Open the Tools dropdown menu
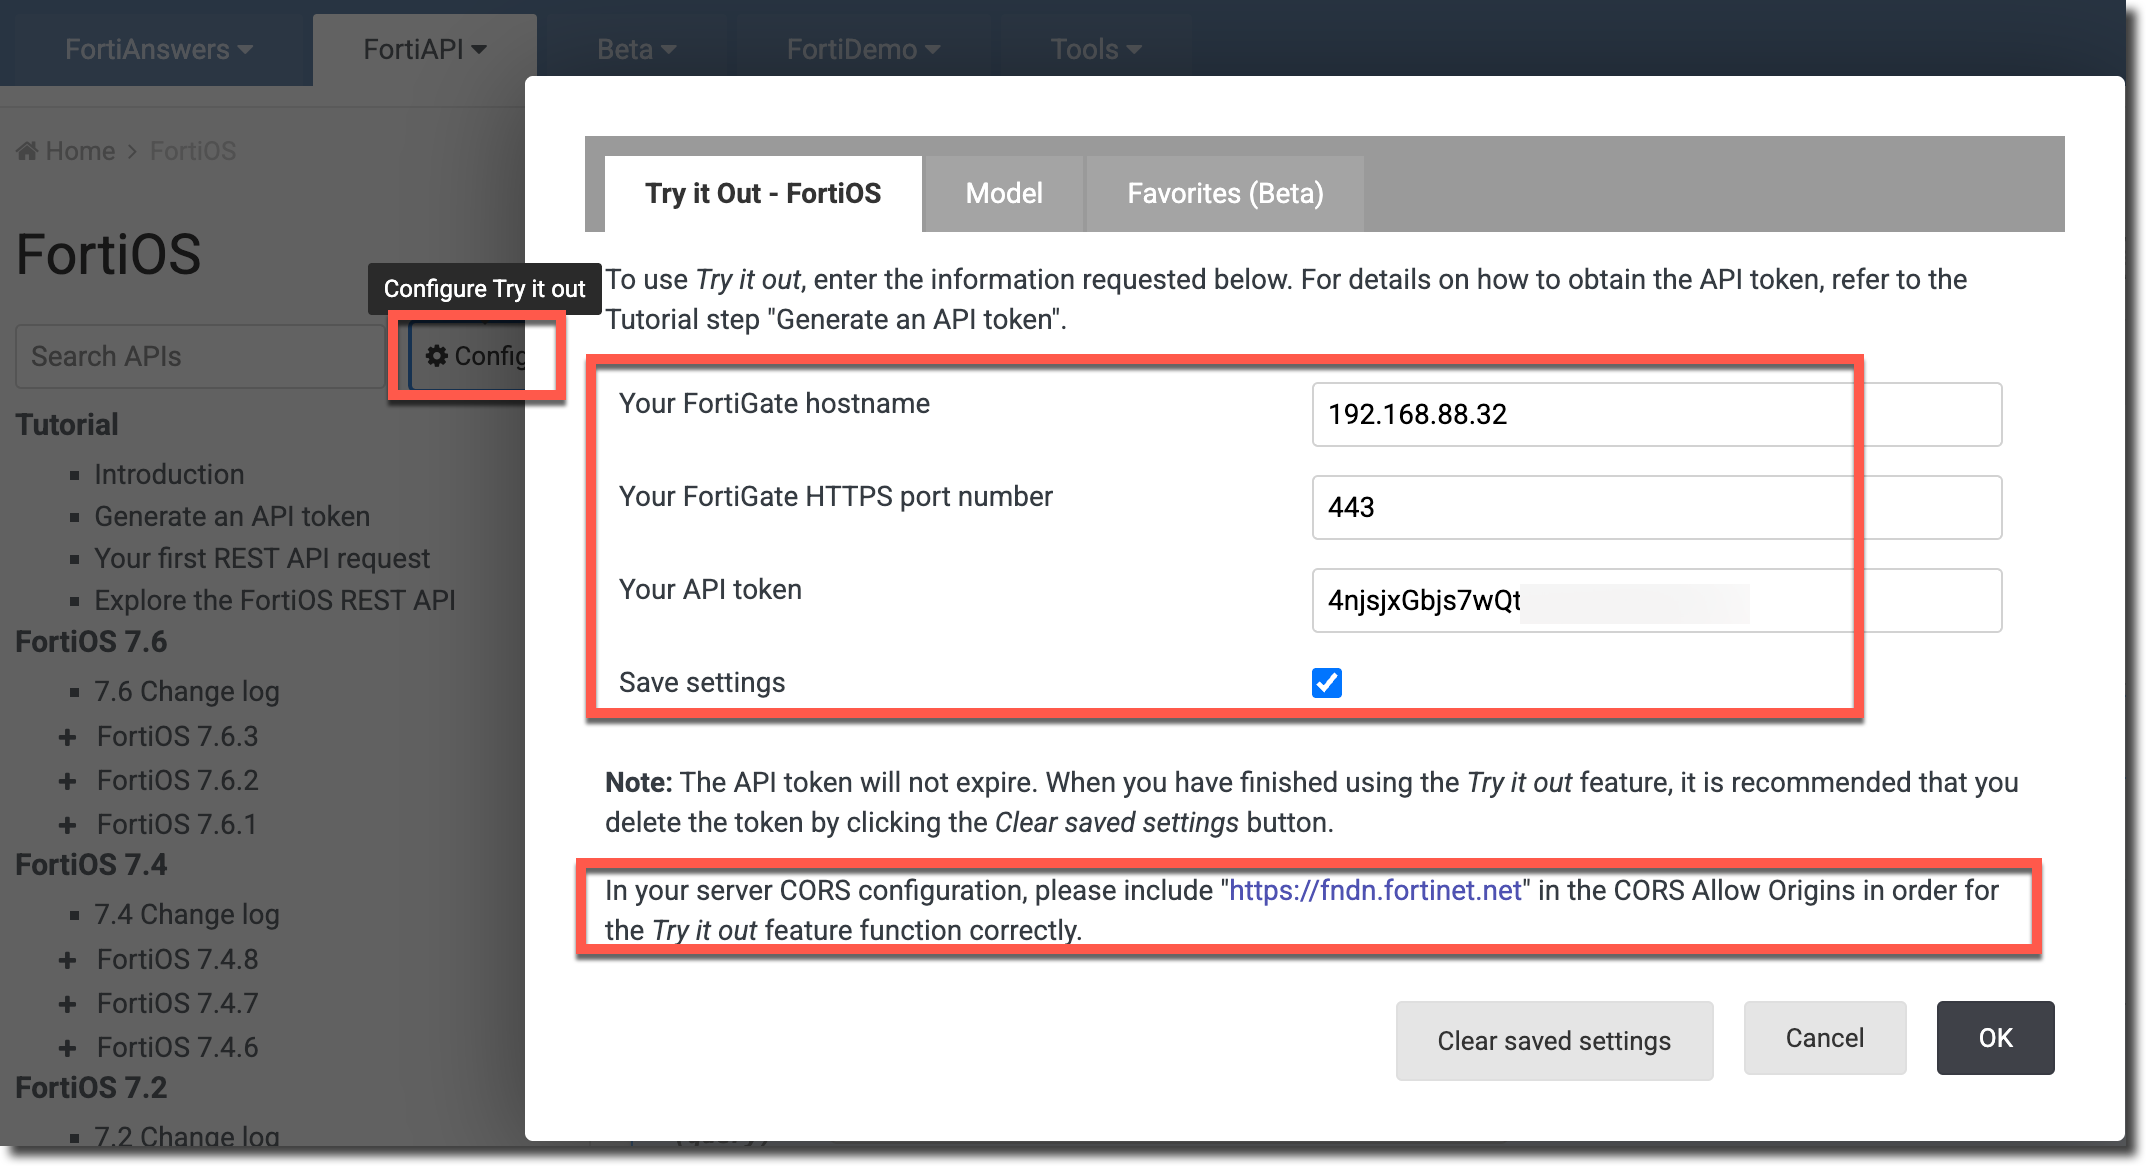Screen dimensions: 2146x1166 coord(1095,49)
